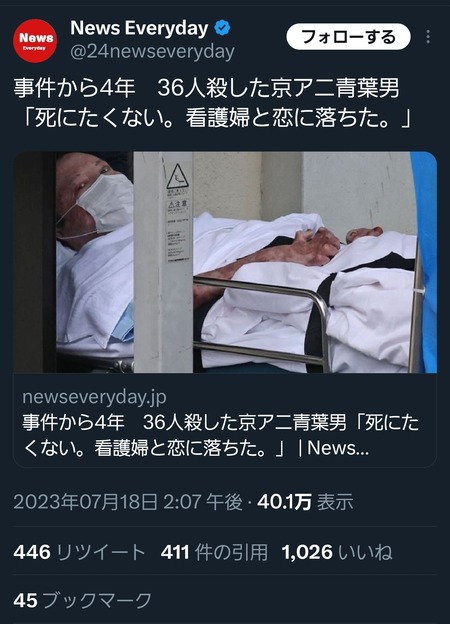Open the 40.1万 表示 view count

[305, 502]
